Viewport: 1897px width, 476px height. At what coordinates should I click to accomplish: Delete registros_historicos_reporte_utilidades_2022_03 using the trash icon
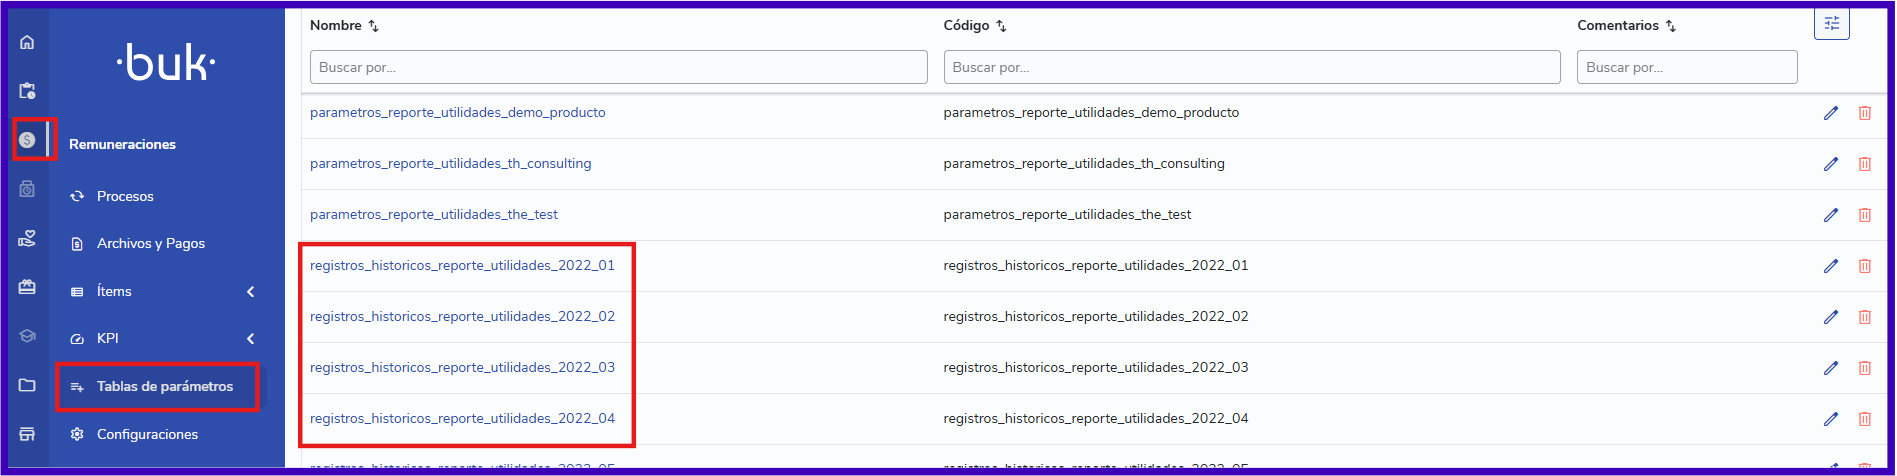pyautogui.click(x=1864, y=368)
